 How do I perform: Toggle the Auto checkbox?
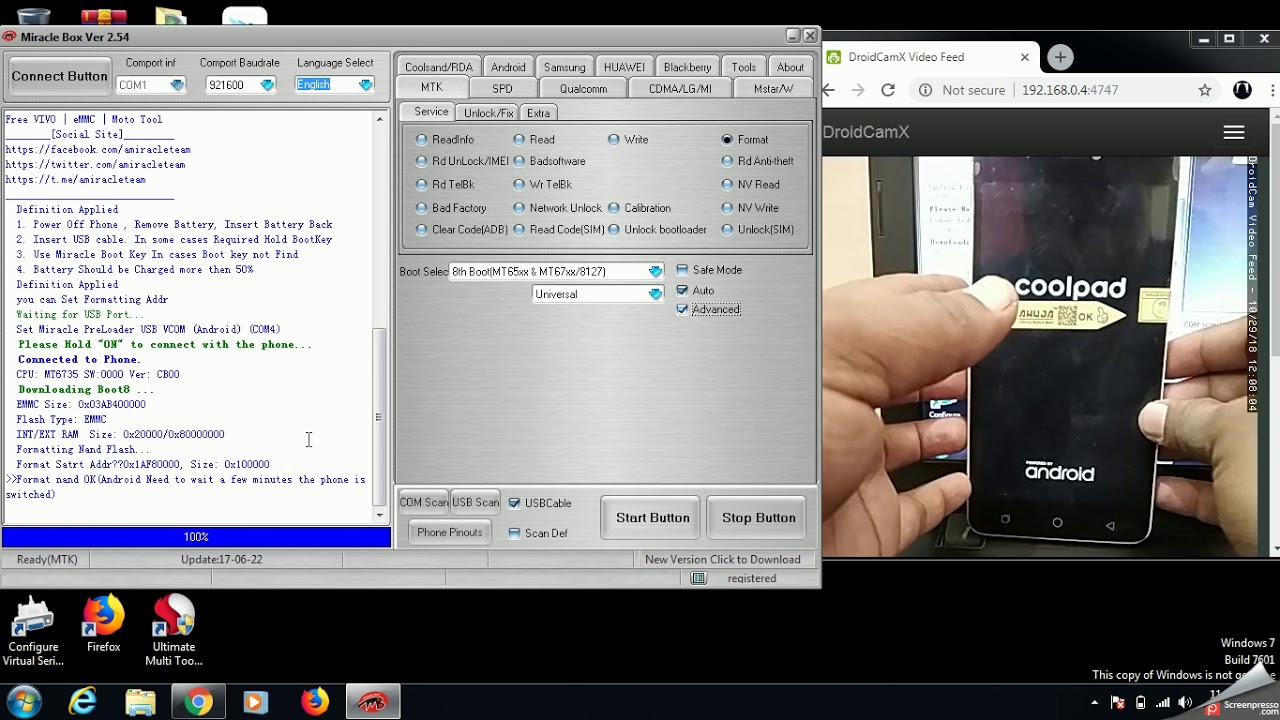click(682, 290)
